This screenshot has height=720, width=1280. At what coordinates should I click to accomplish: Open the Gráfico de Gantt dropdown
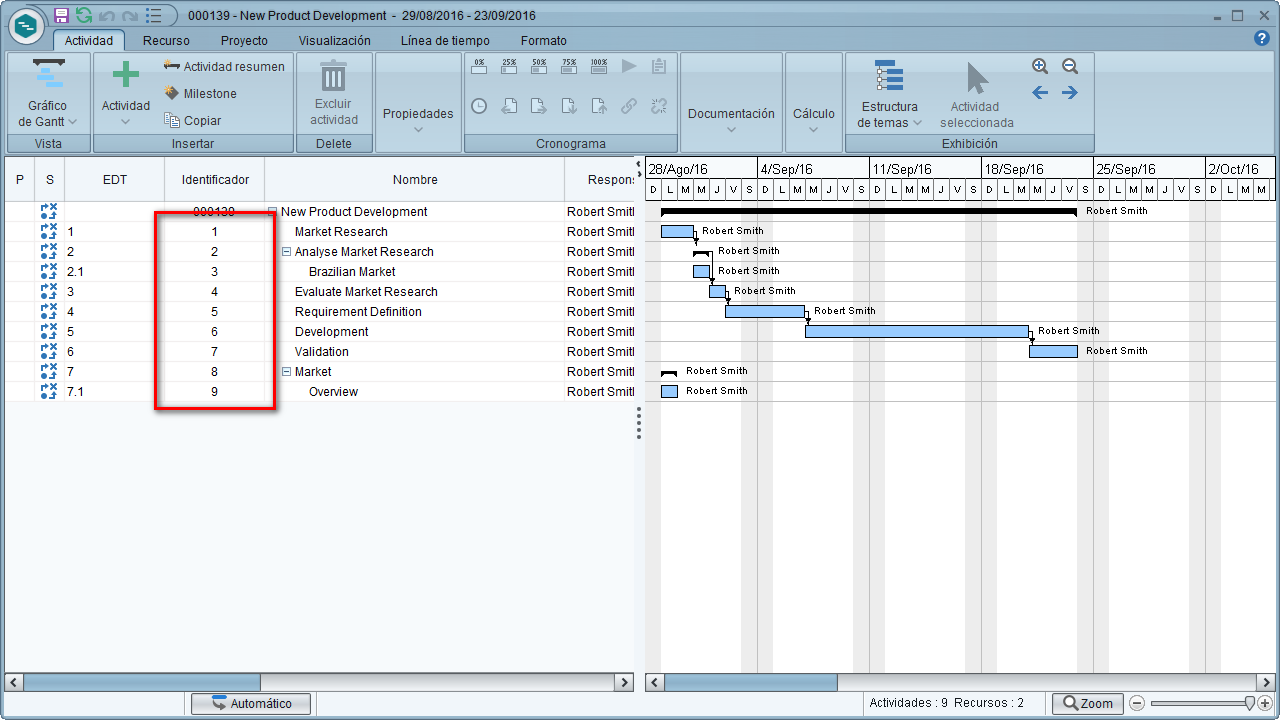coord(72,123)
